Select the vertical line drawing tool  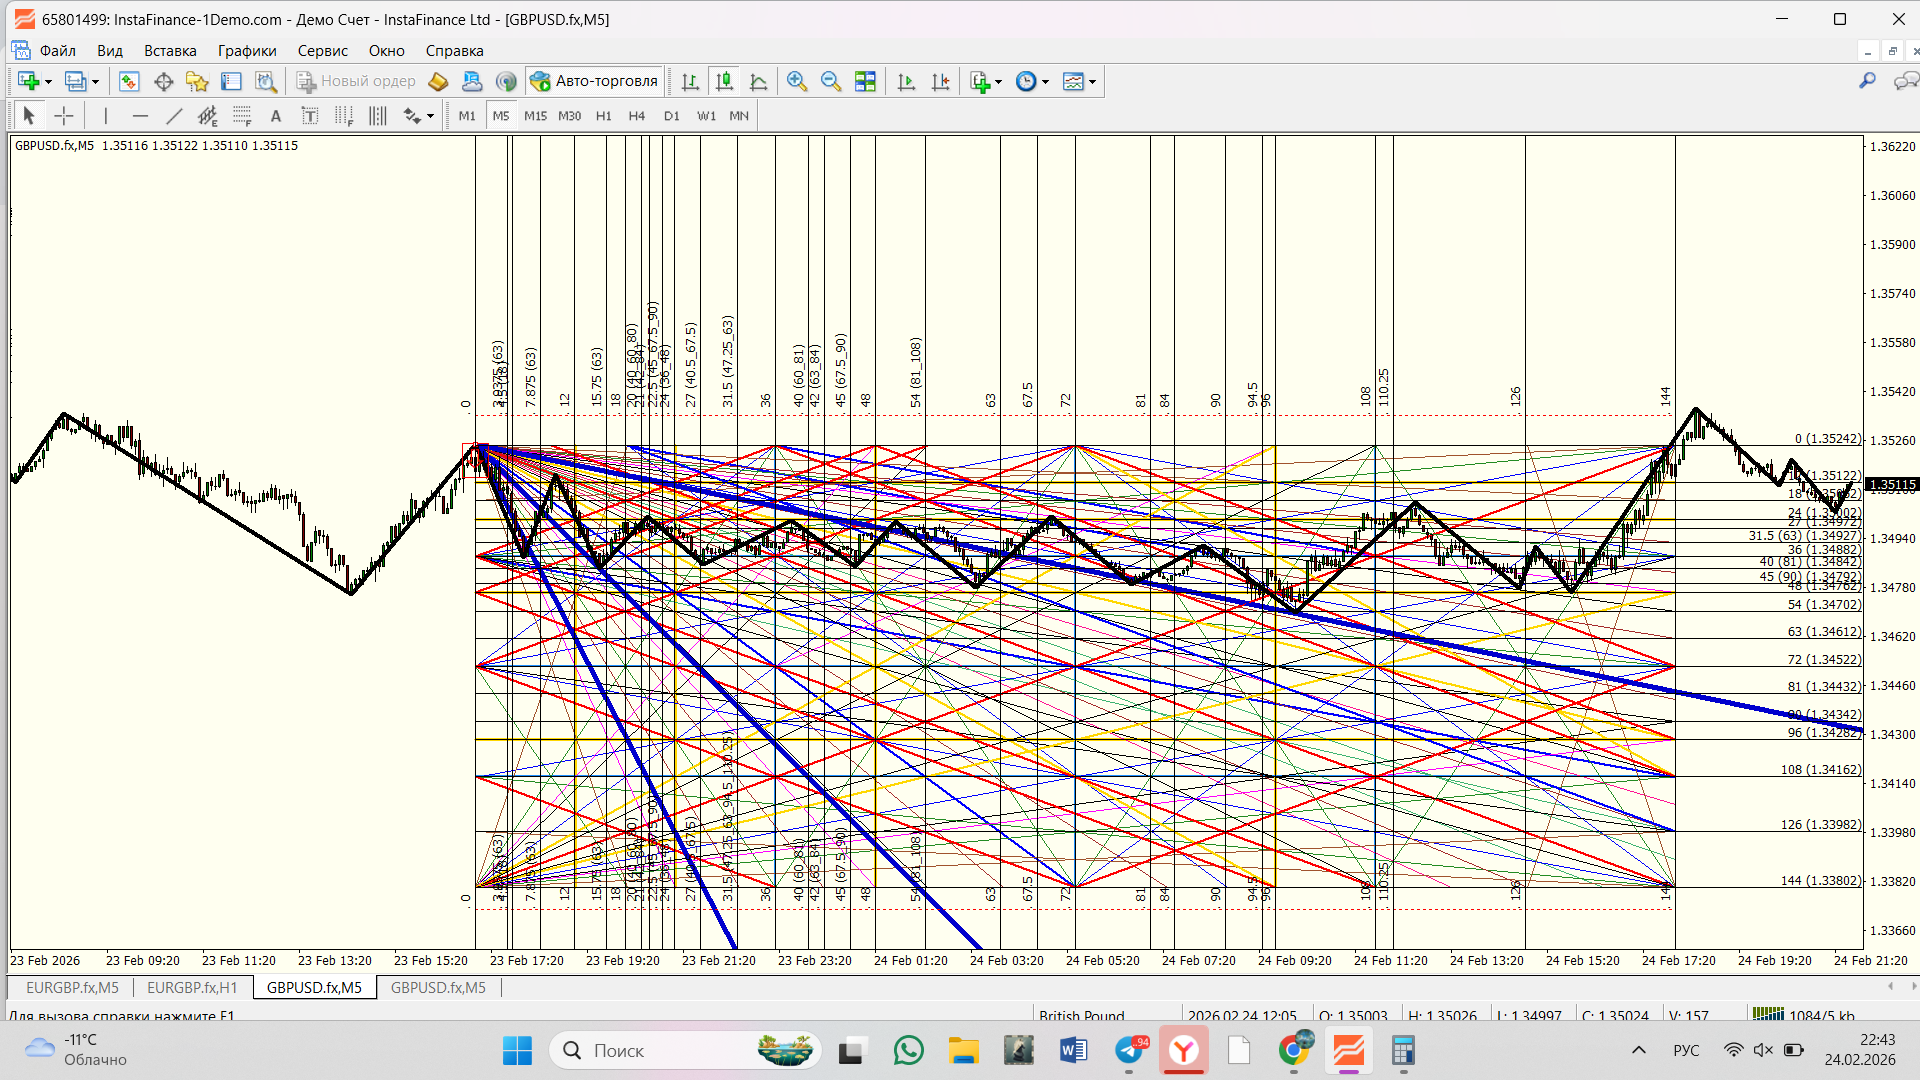tap(106, 116)
